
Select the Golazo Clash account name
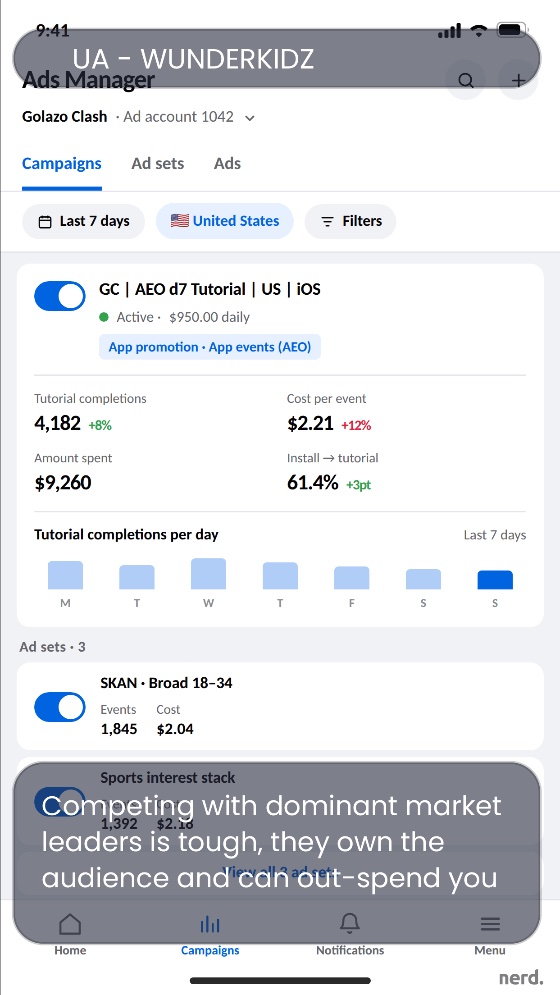65,117
